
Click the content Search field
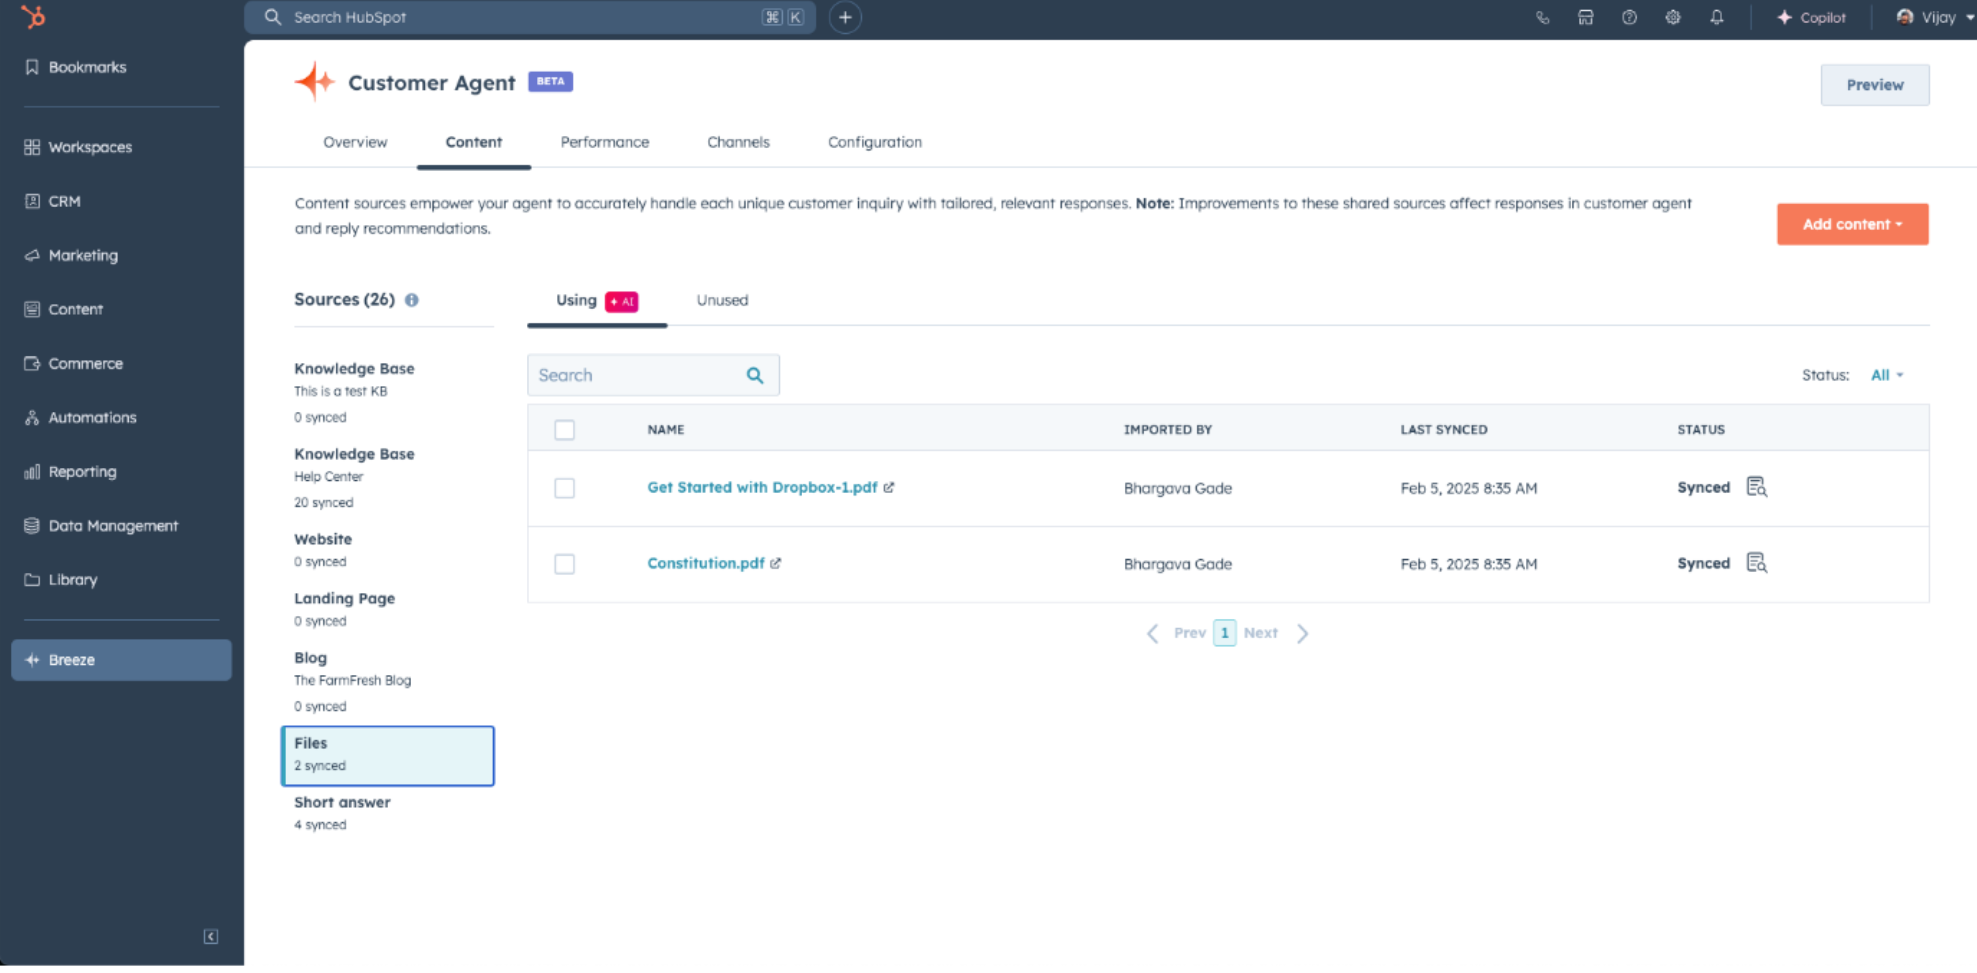coord(636,375)
